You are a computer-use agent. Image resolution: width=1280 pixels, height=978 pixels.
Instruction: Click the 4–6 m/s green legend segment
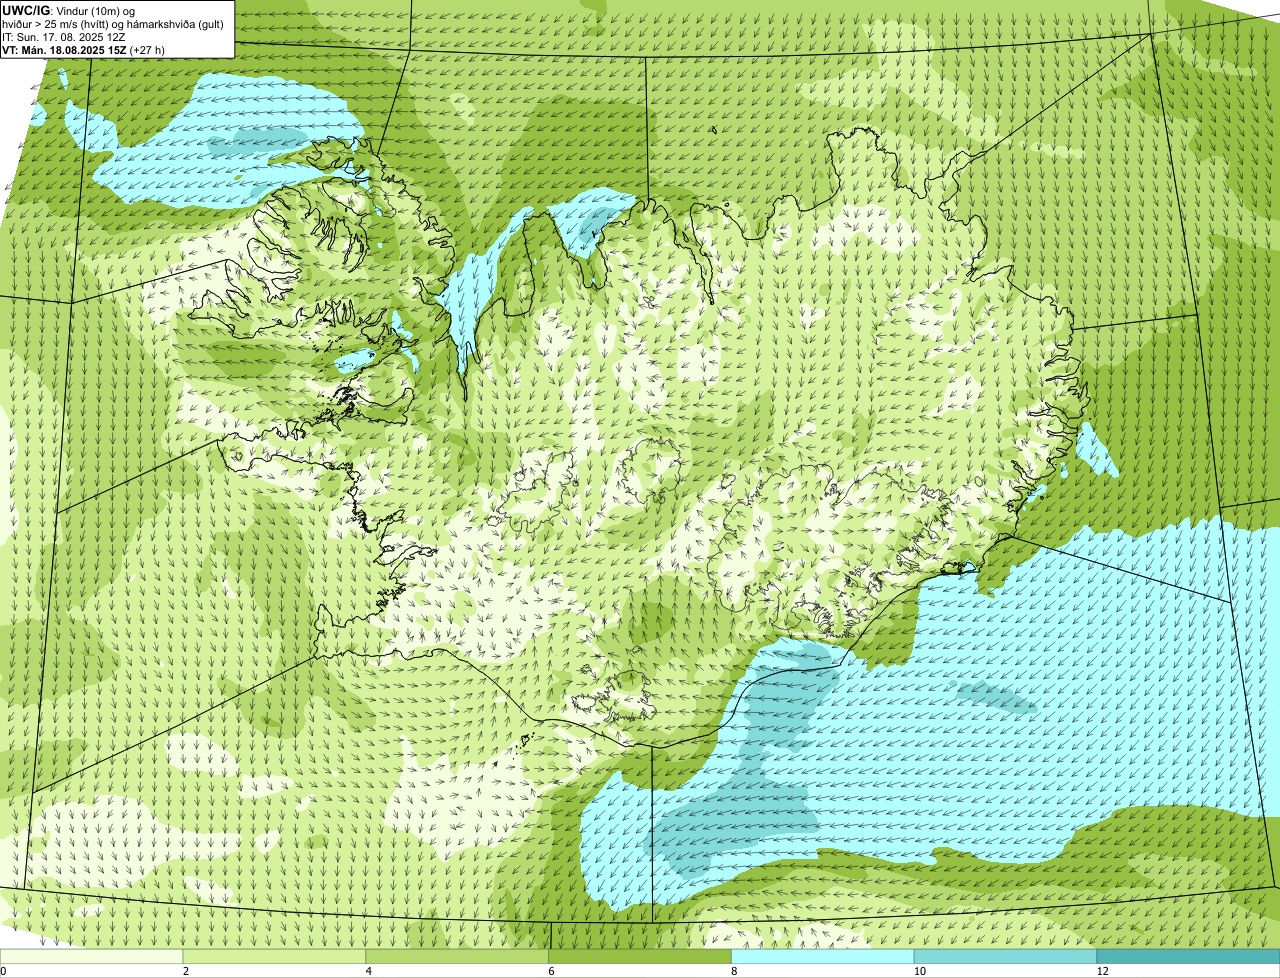[457, 956]
